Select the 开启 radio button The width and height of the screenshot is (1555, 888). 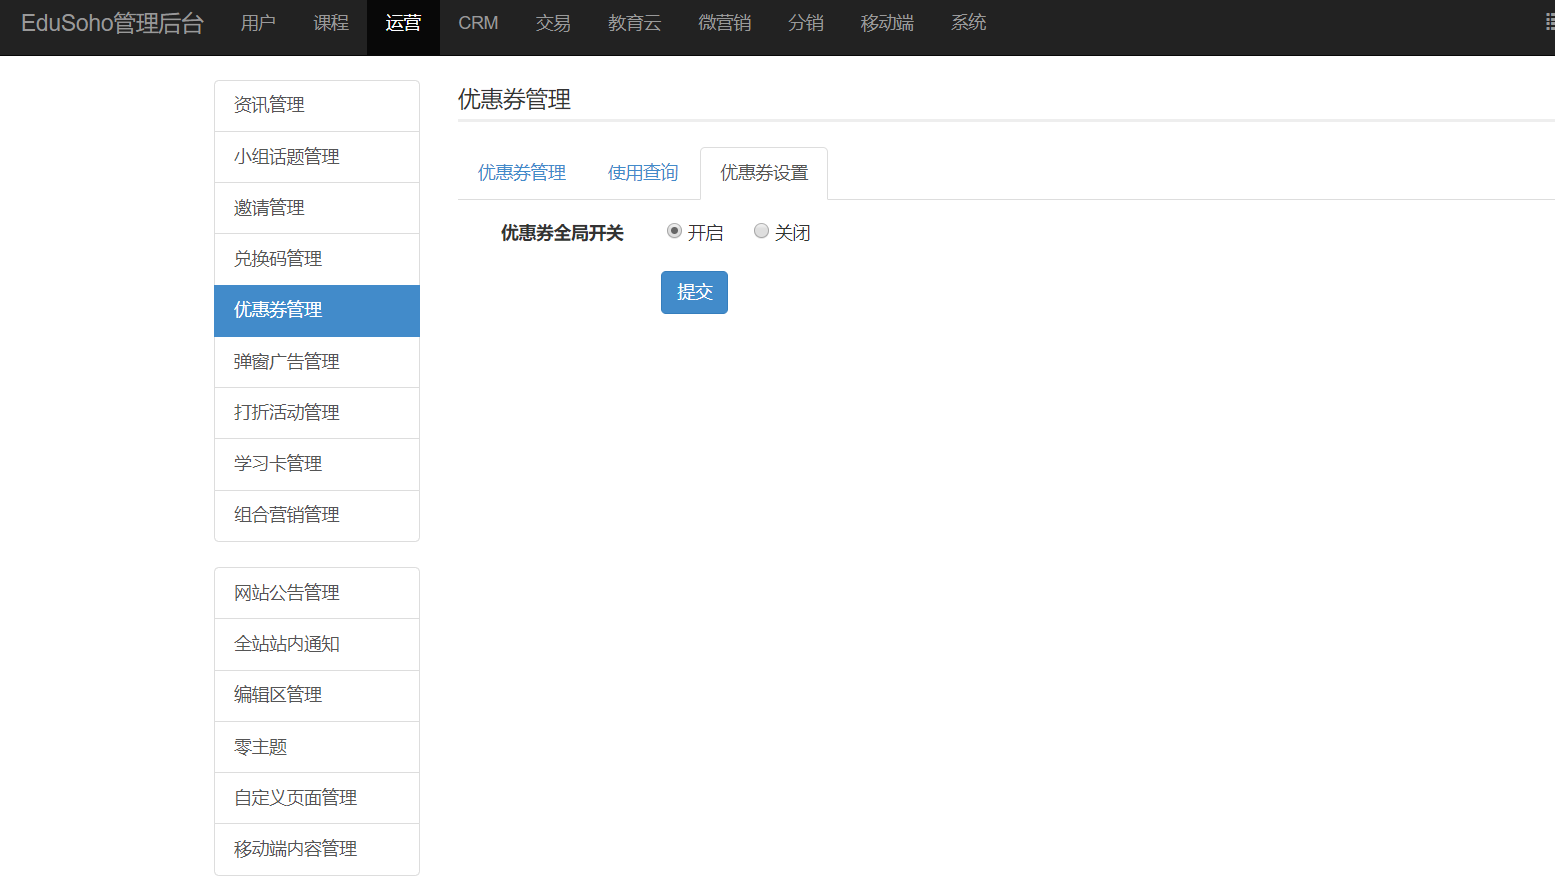(674, 231)
